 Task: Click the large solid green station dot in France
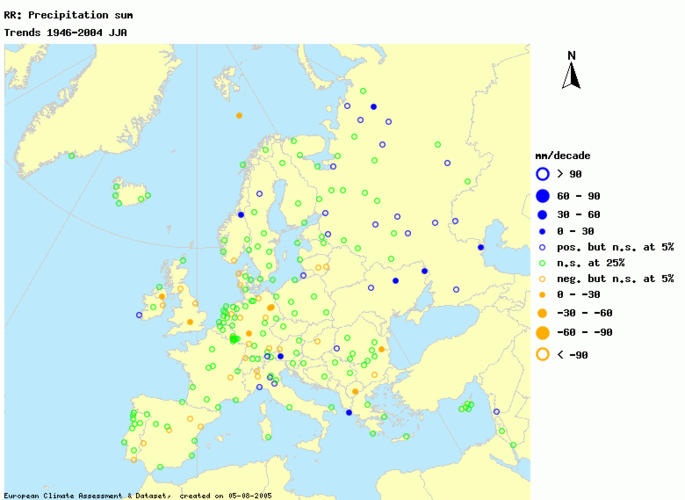coord(234,339)
